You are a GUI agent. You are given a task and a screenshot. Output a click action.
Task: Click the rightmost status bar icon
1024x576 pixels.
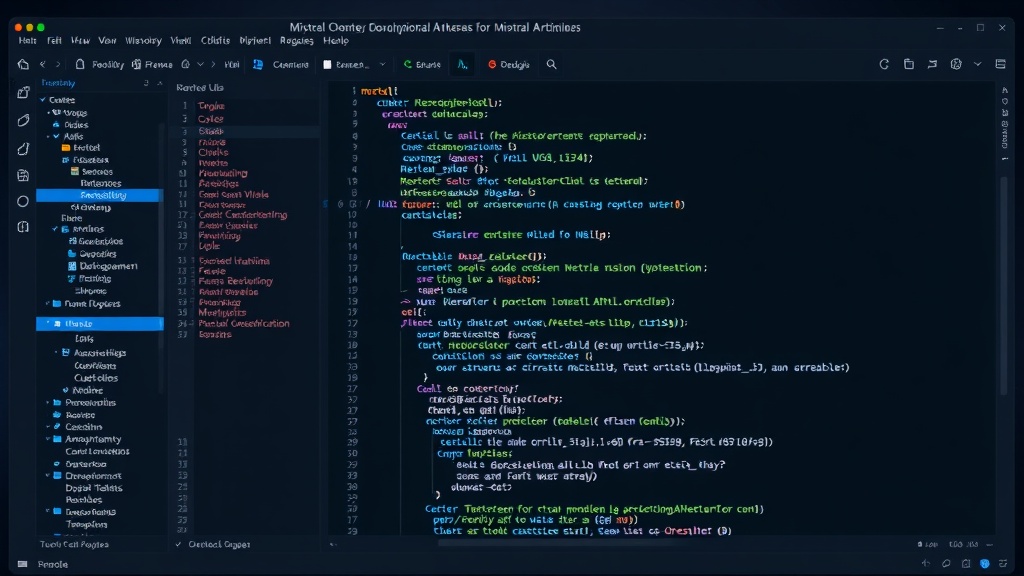(x=1003, y=563)
